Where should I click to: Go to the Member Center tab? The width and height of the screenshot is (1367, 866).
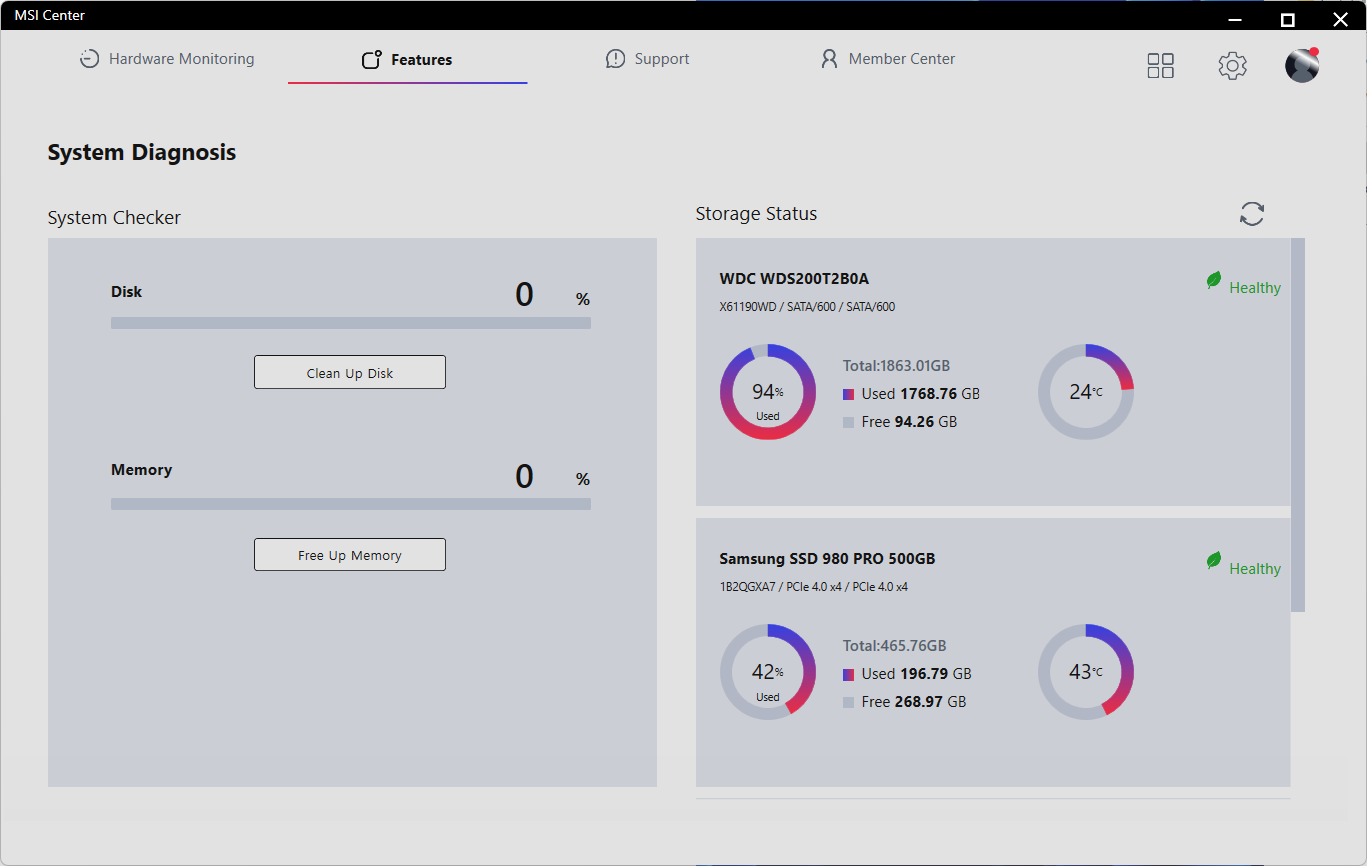(887, 59)
